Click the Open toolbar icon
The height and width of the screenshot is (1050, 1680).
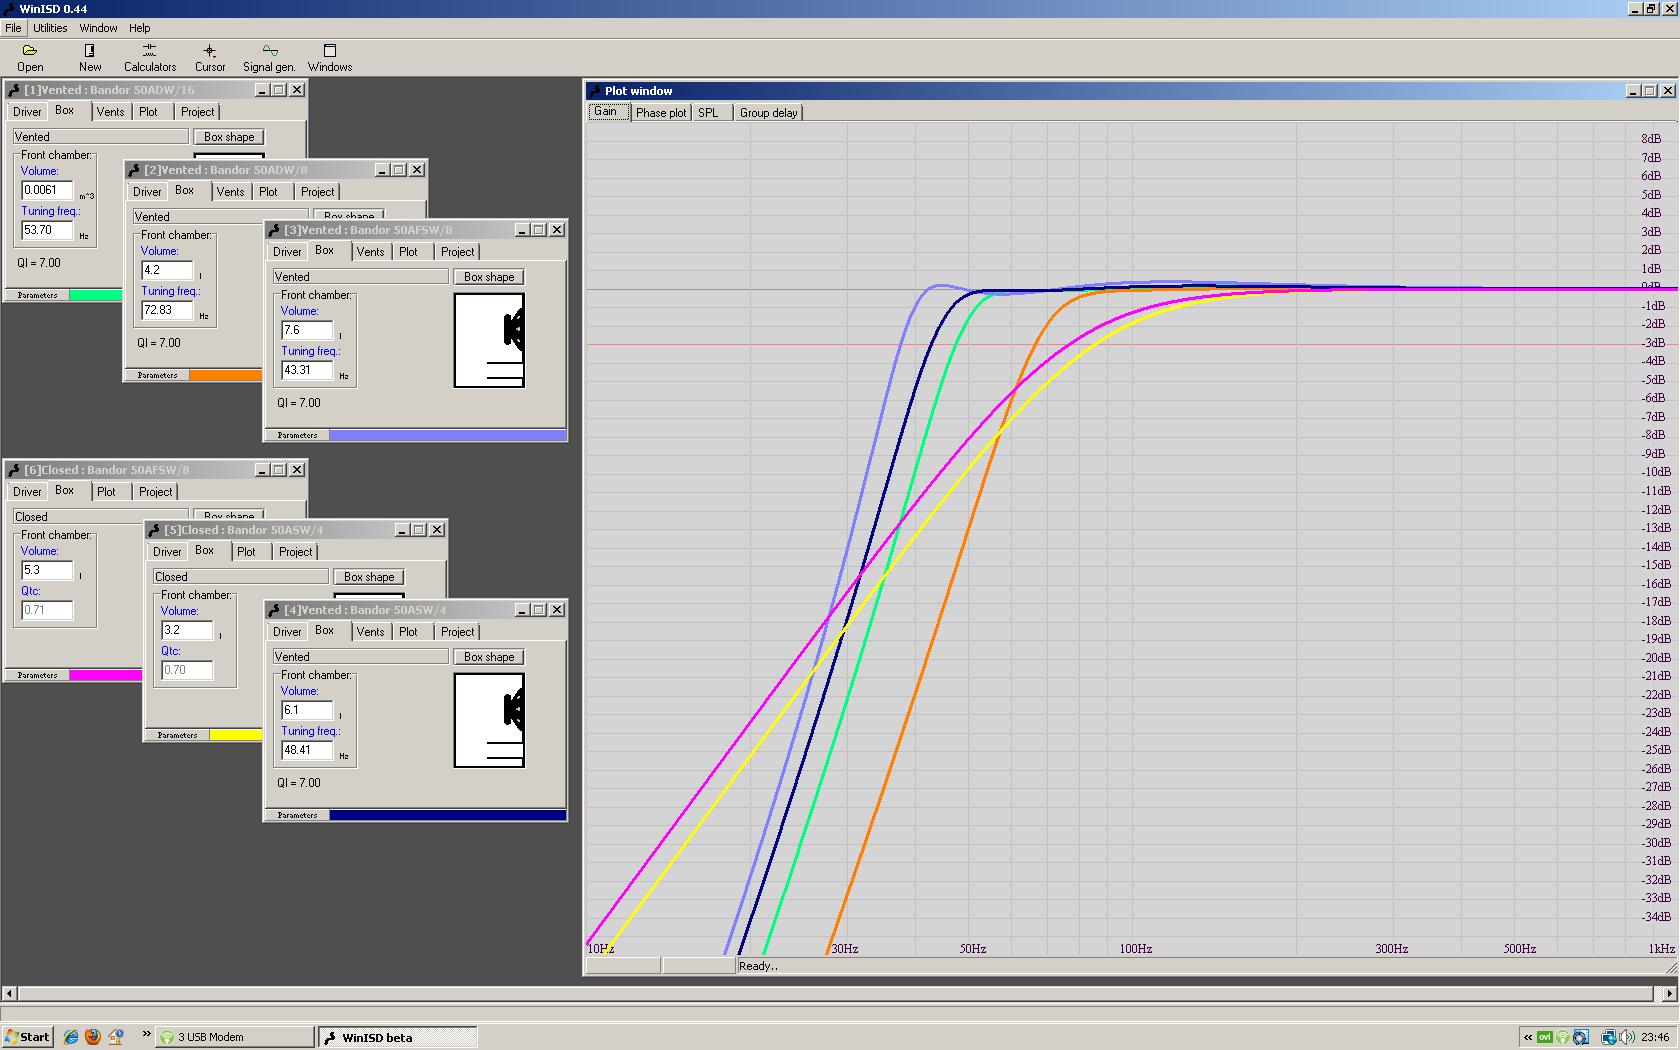tap(30, 57)
